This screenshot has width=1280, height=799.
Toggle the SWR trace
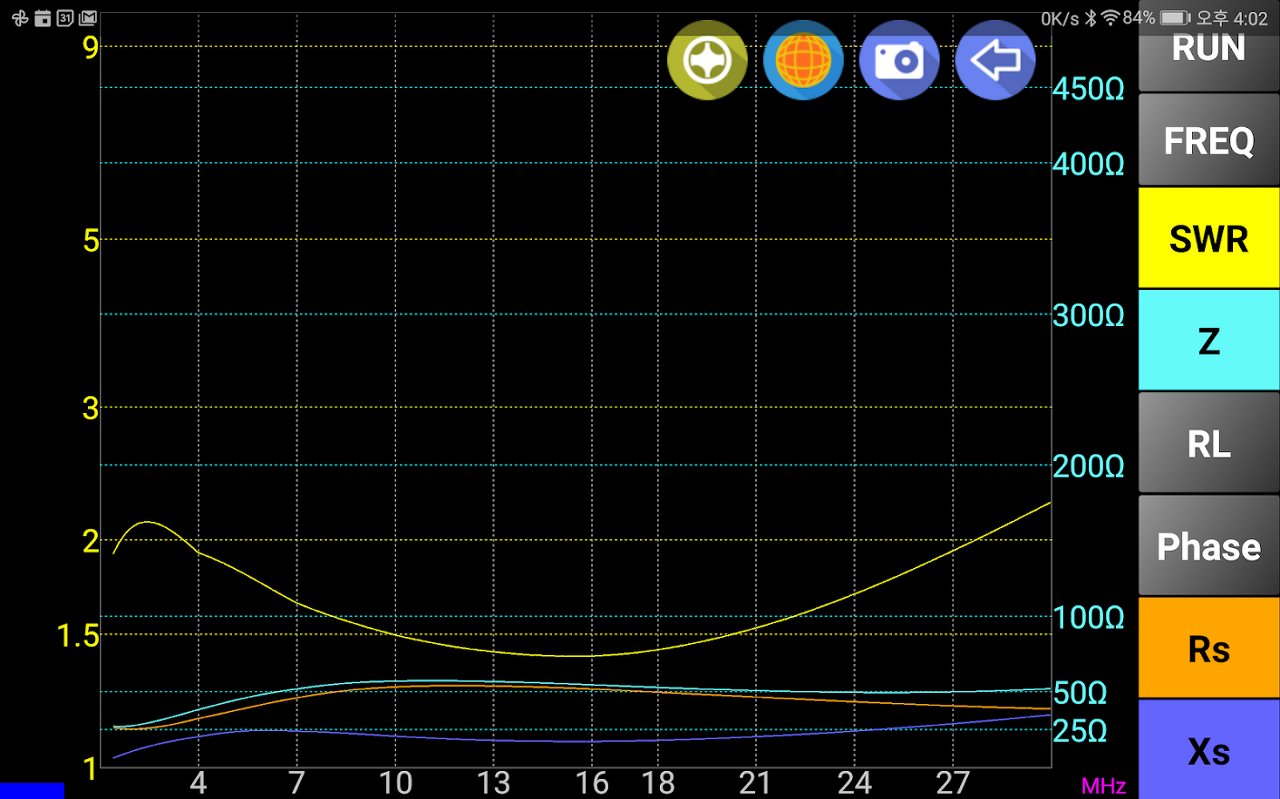point(1209,238)
